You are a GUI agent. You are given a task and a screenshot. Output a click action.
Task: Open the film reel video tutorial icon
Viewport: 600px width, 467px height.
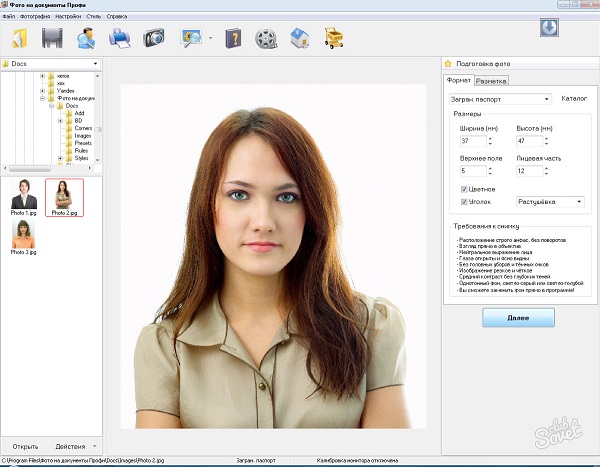266,39
